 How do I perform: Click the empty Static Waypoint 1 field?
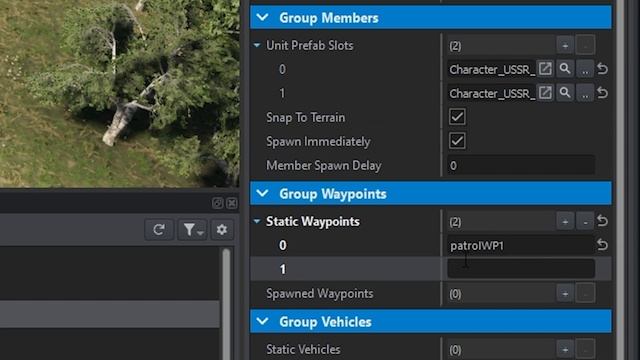coord(521,269)
